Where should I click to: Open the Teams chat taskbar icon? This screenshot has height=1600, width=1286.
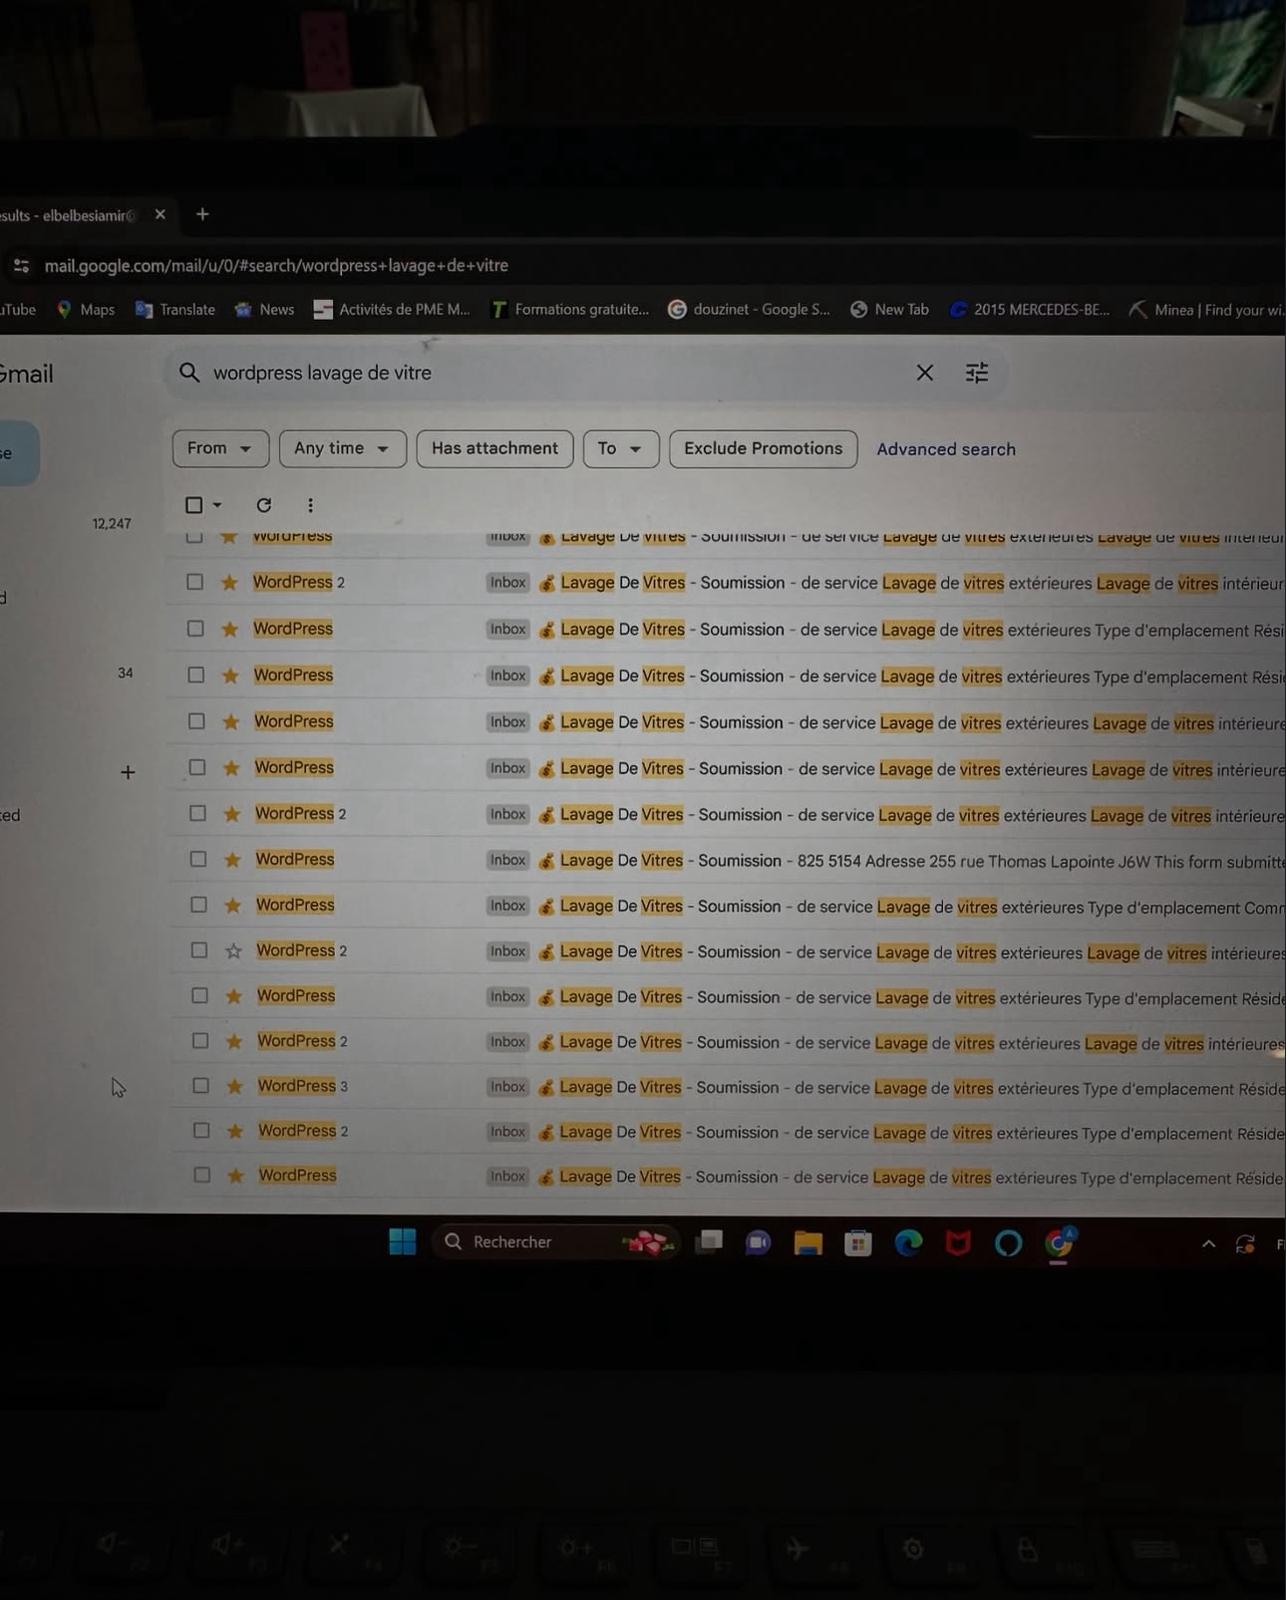(x=758, y=1243)
